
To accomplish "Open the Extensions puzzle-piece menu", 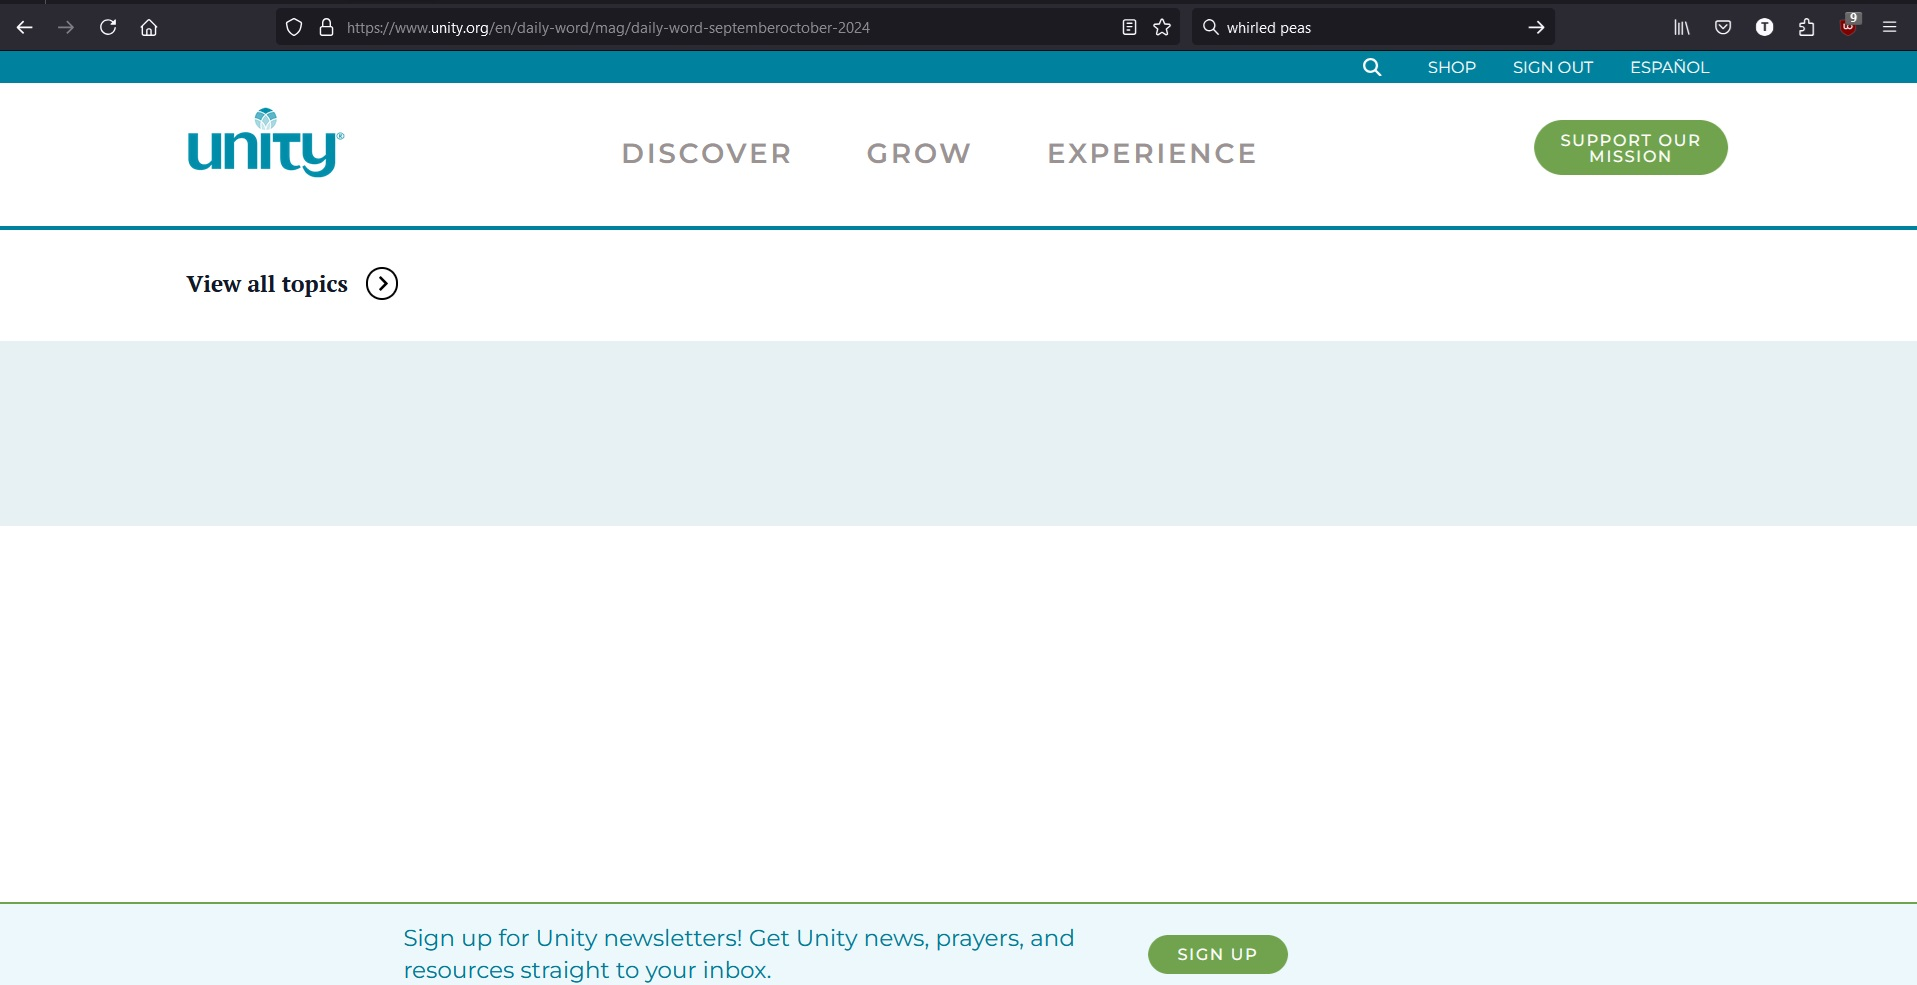I will coord(1807,28).
